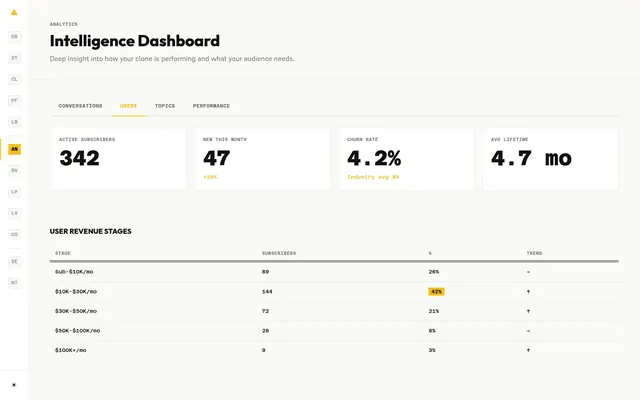Click the up trend arrow for $30K-$50K/mo
The width and height of the screenshot is (640, 400).
[x=528, y=311]
